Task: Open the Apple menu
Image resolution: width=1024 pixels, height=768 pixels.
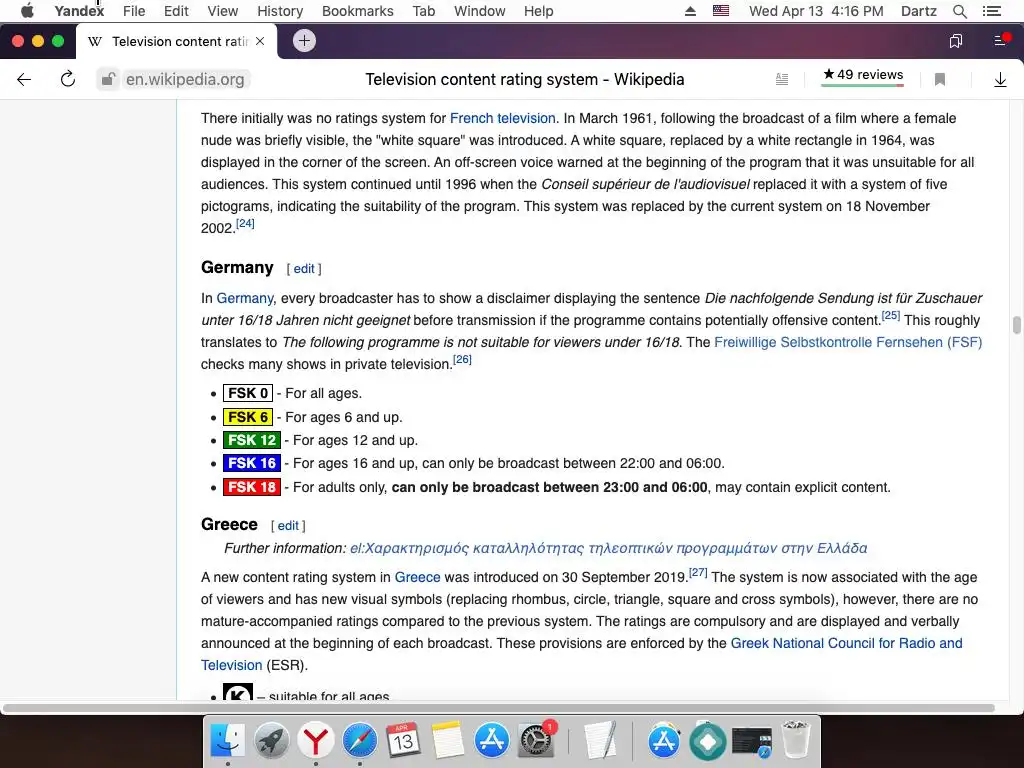Action: 27,11
